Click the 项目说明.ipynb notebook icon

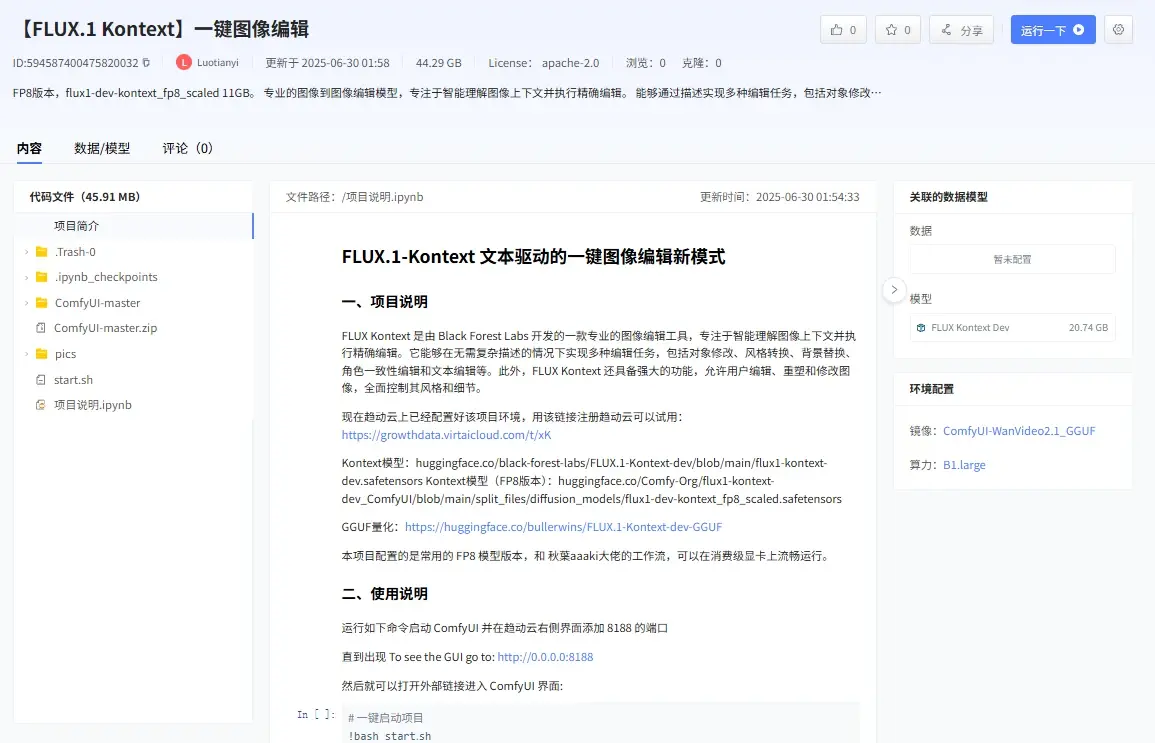41,405
